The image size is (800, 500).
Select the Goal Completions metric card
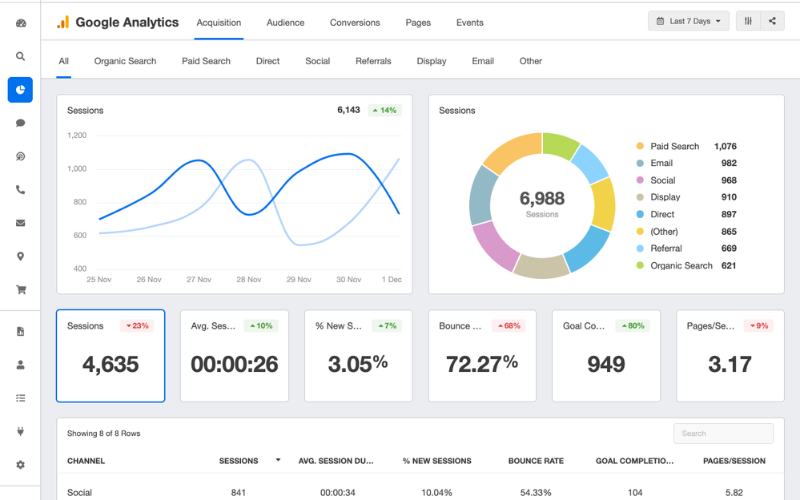coord(606,356)
